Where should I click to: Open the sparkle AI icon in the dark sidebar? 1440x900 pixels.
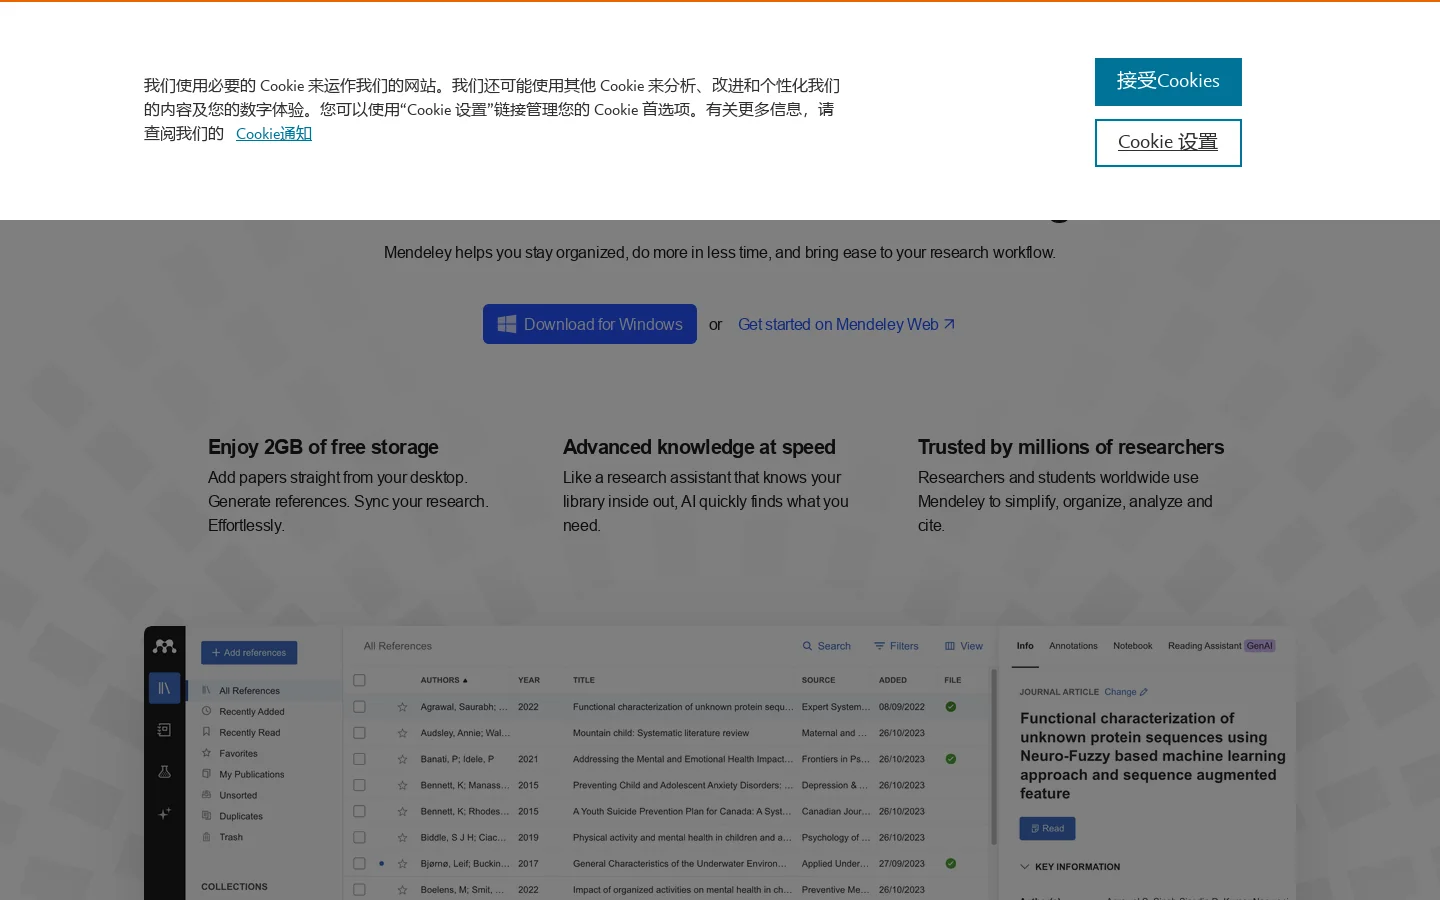click(165, 814)
